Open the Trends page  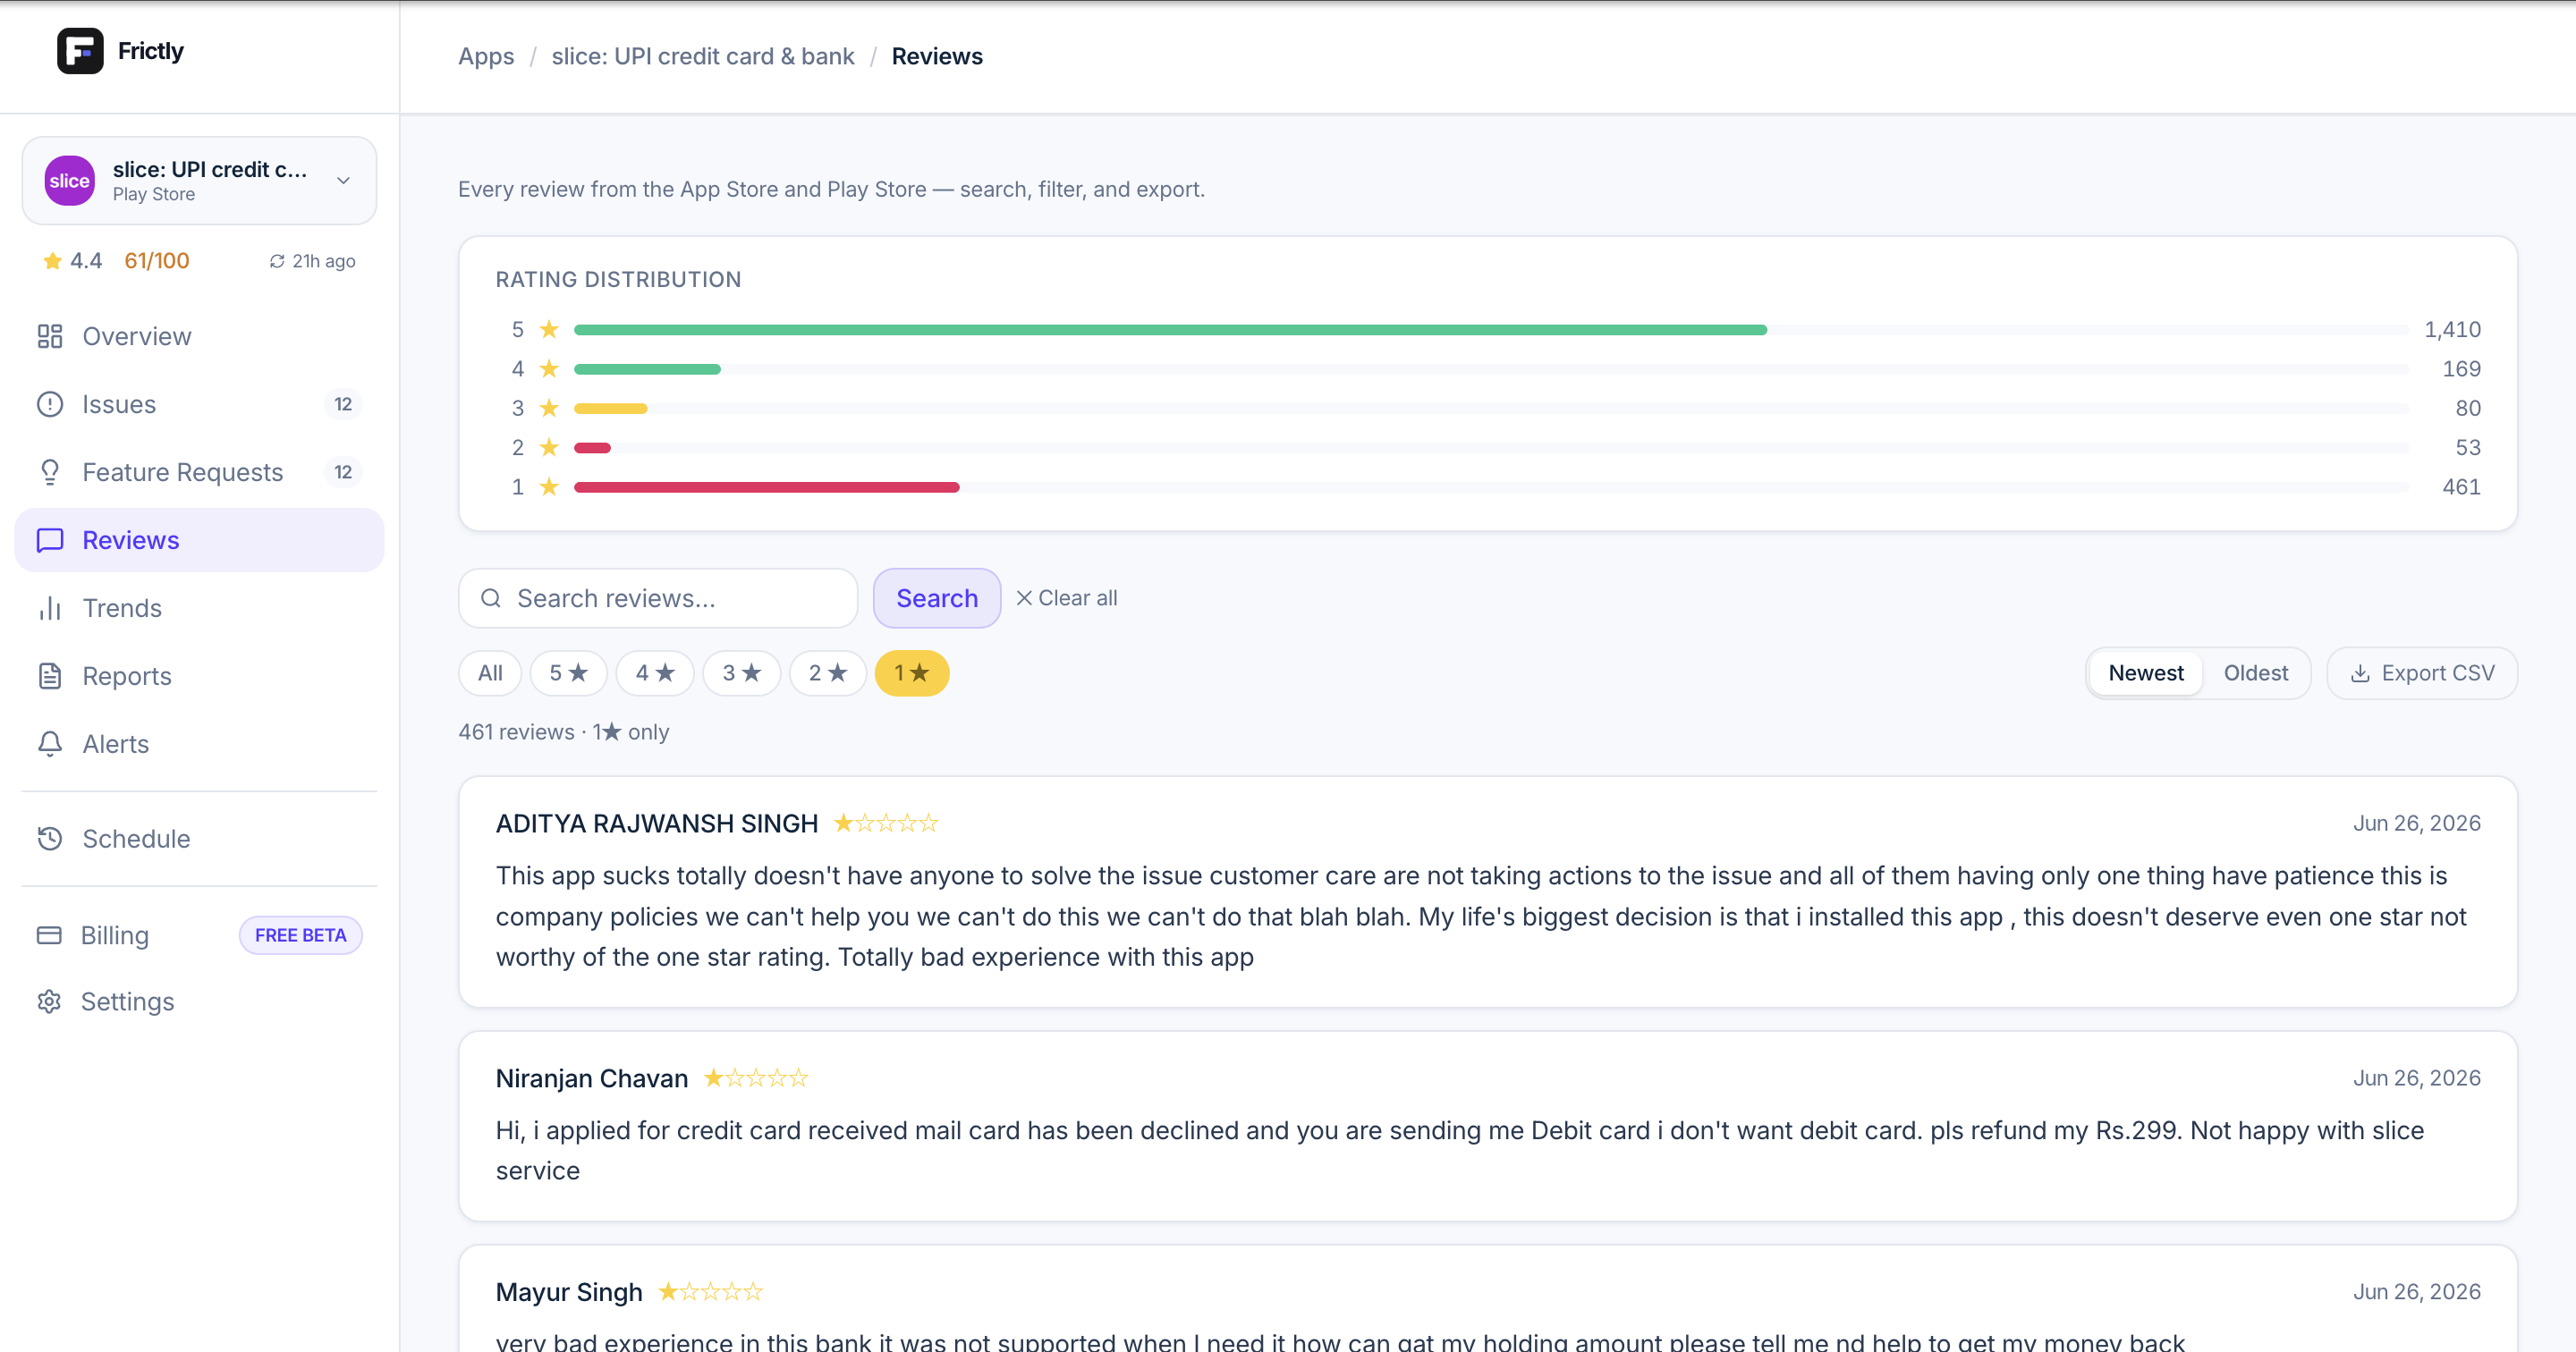pyautogui.click(x=199, y=608)
